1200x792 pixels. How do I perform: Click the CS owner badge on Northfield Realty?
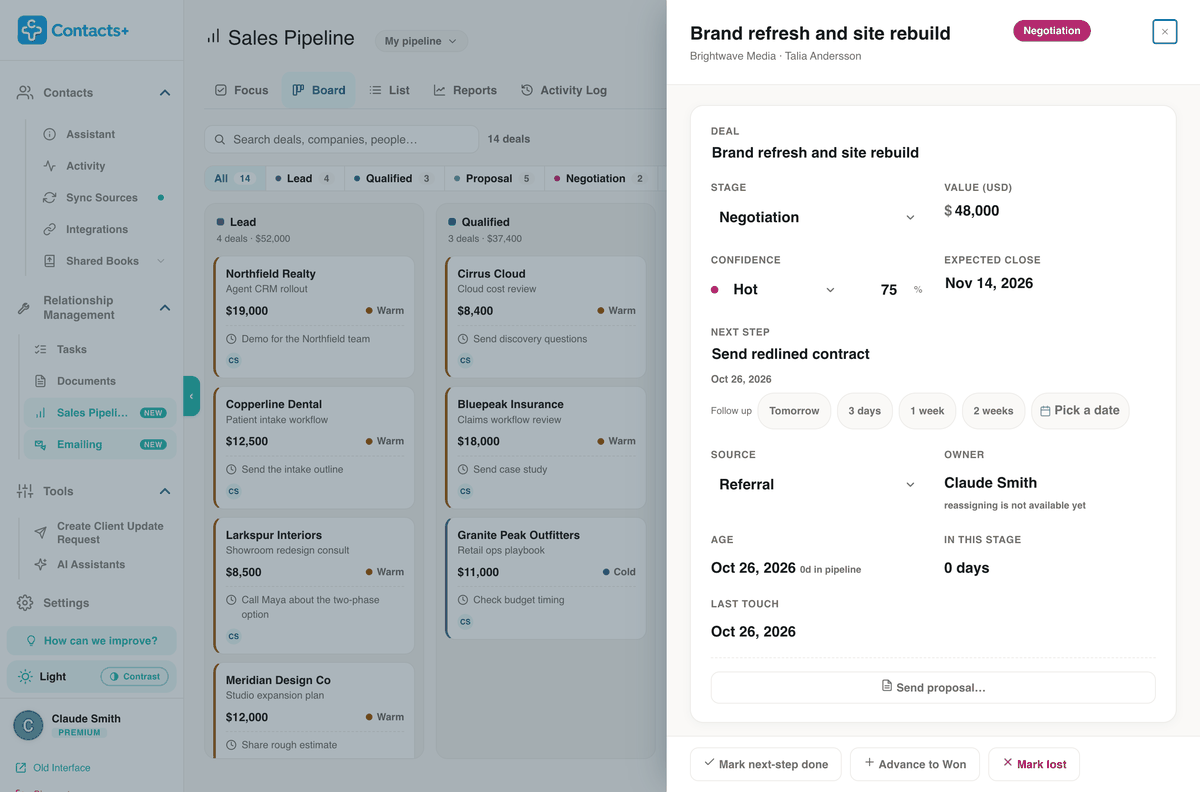coord(234,360)
